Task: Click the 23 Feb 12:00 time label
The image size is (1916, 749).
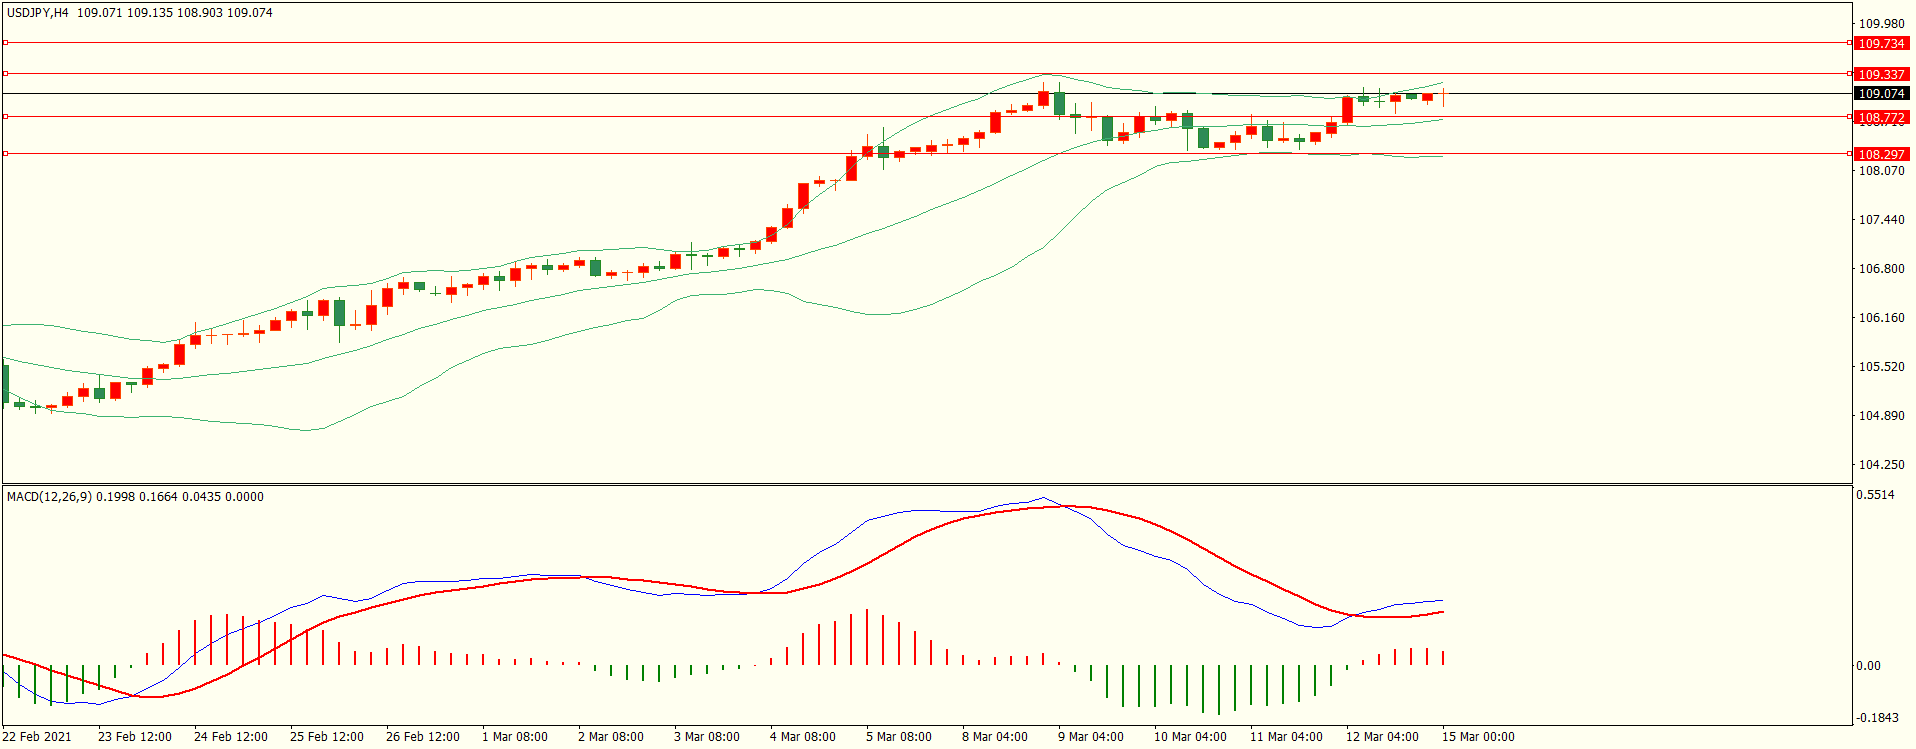Action: point(135,737)
